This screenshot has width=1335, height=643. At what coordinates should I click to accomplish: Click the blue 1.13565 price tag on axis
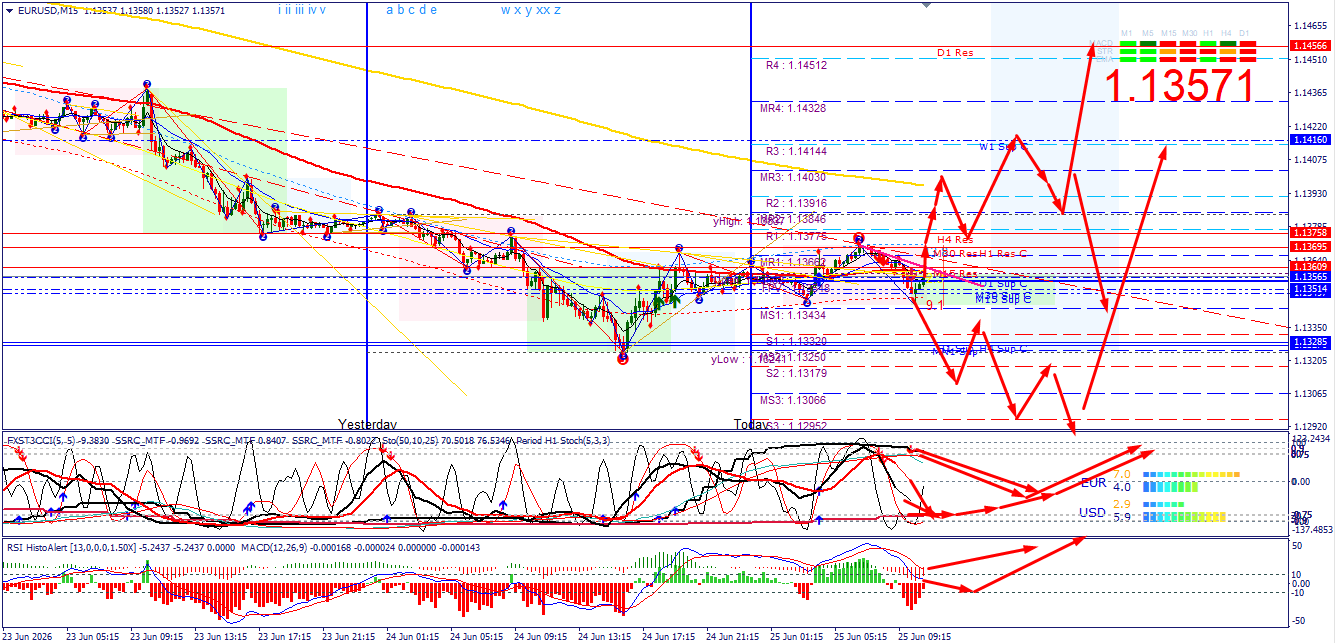(x=1310, y=277)
